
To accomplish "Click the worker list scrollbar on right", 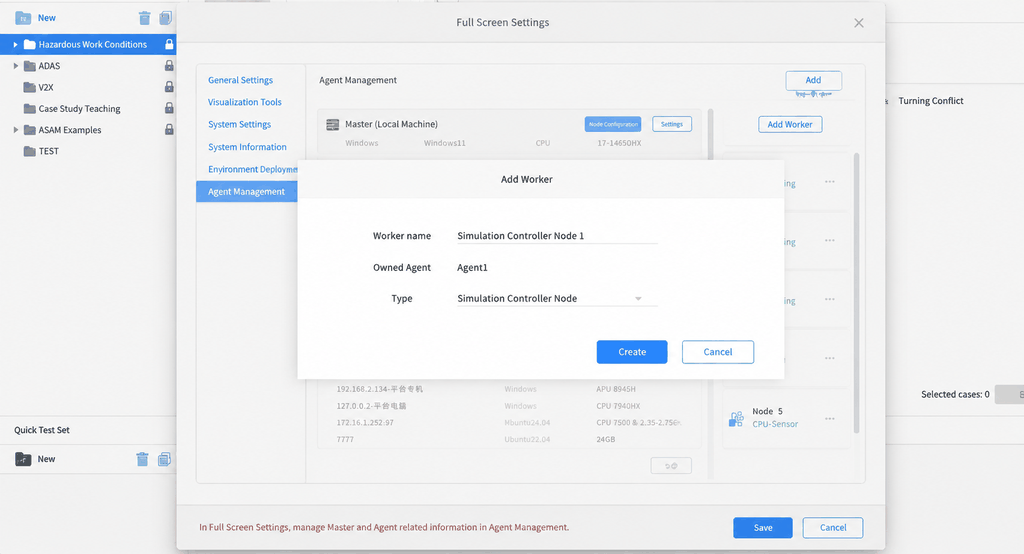I will click(856, 293).
